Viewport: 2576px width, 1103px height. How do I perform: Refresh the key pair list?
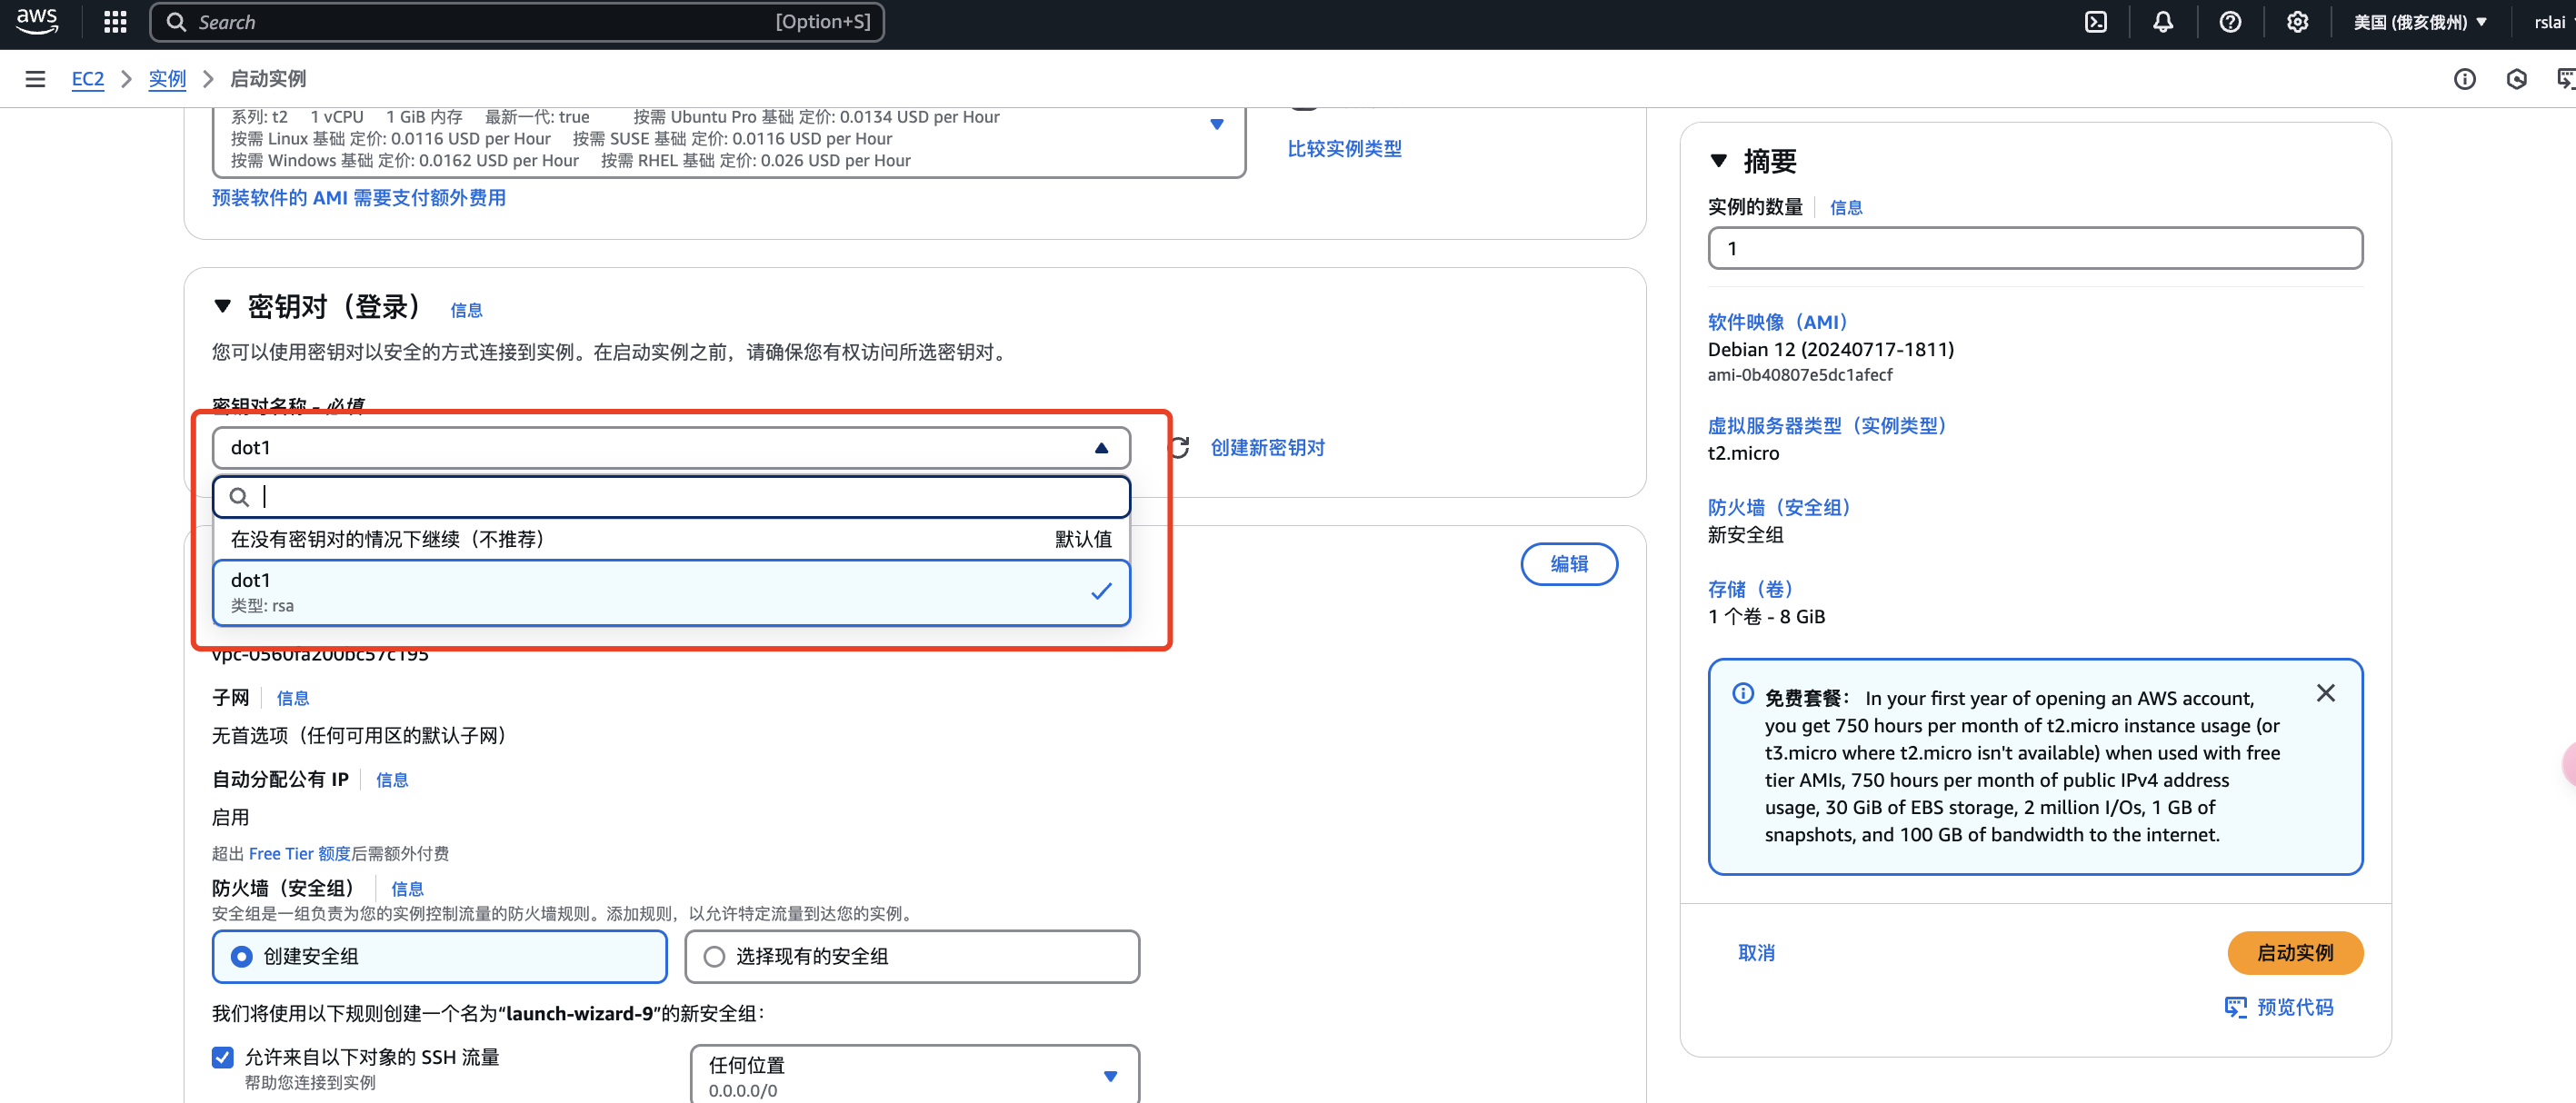pyautogui.click(x=1179, y=447)
